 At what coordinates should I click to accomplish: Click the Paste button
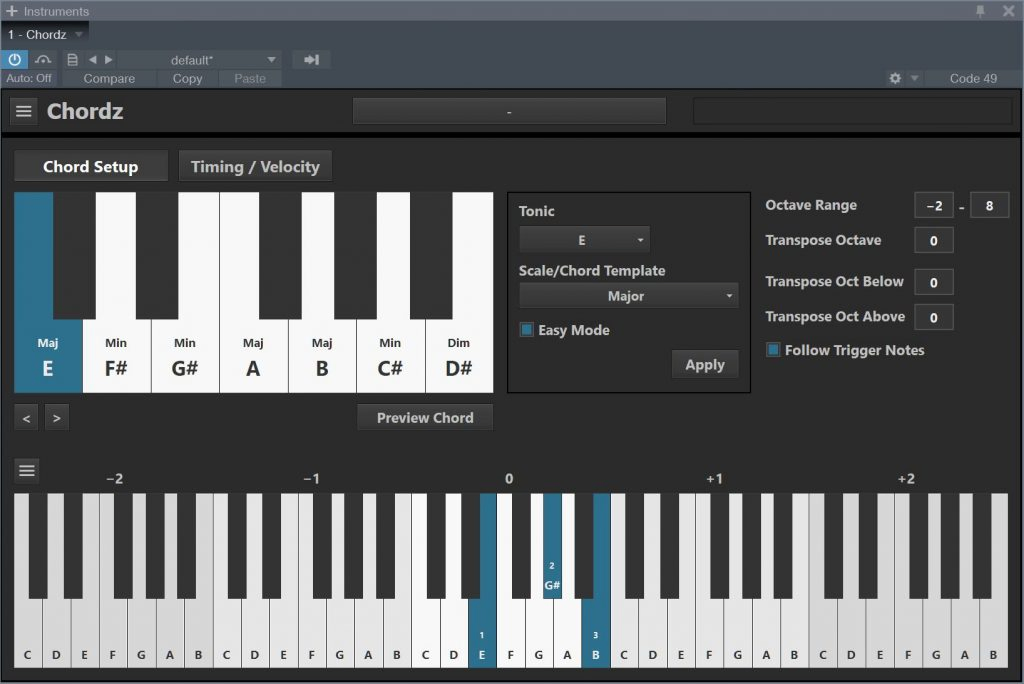(250, 78)
